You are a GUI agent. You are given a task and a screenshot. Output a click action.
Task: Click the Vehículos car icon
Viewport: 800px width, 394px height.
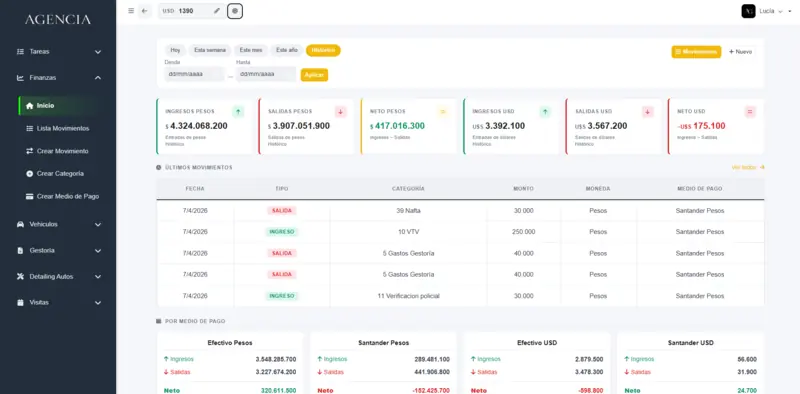[20, 225]
